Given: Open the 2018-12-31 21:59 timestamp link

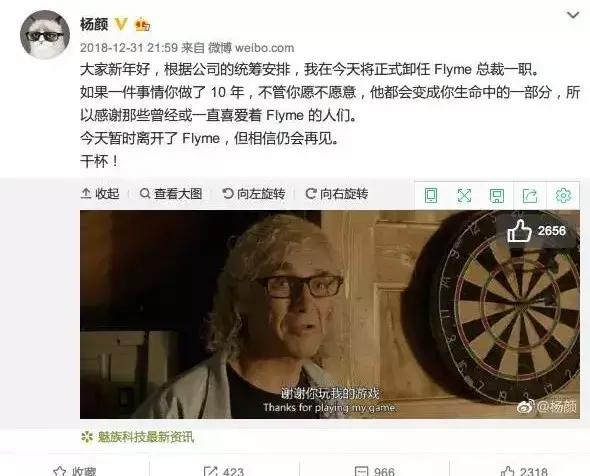Looking at the screenshot, I should tap(129, 48).
